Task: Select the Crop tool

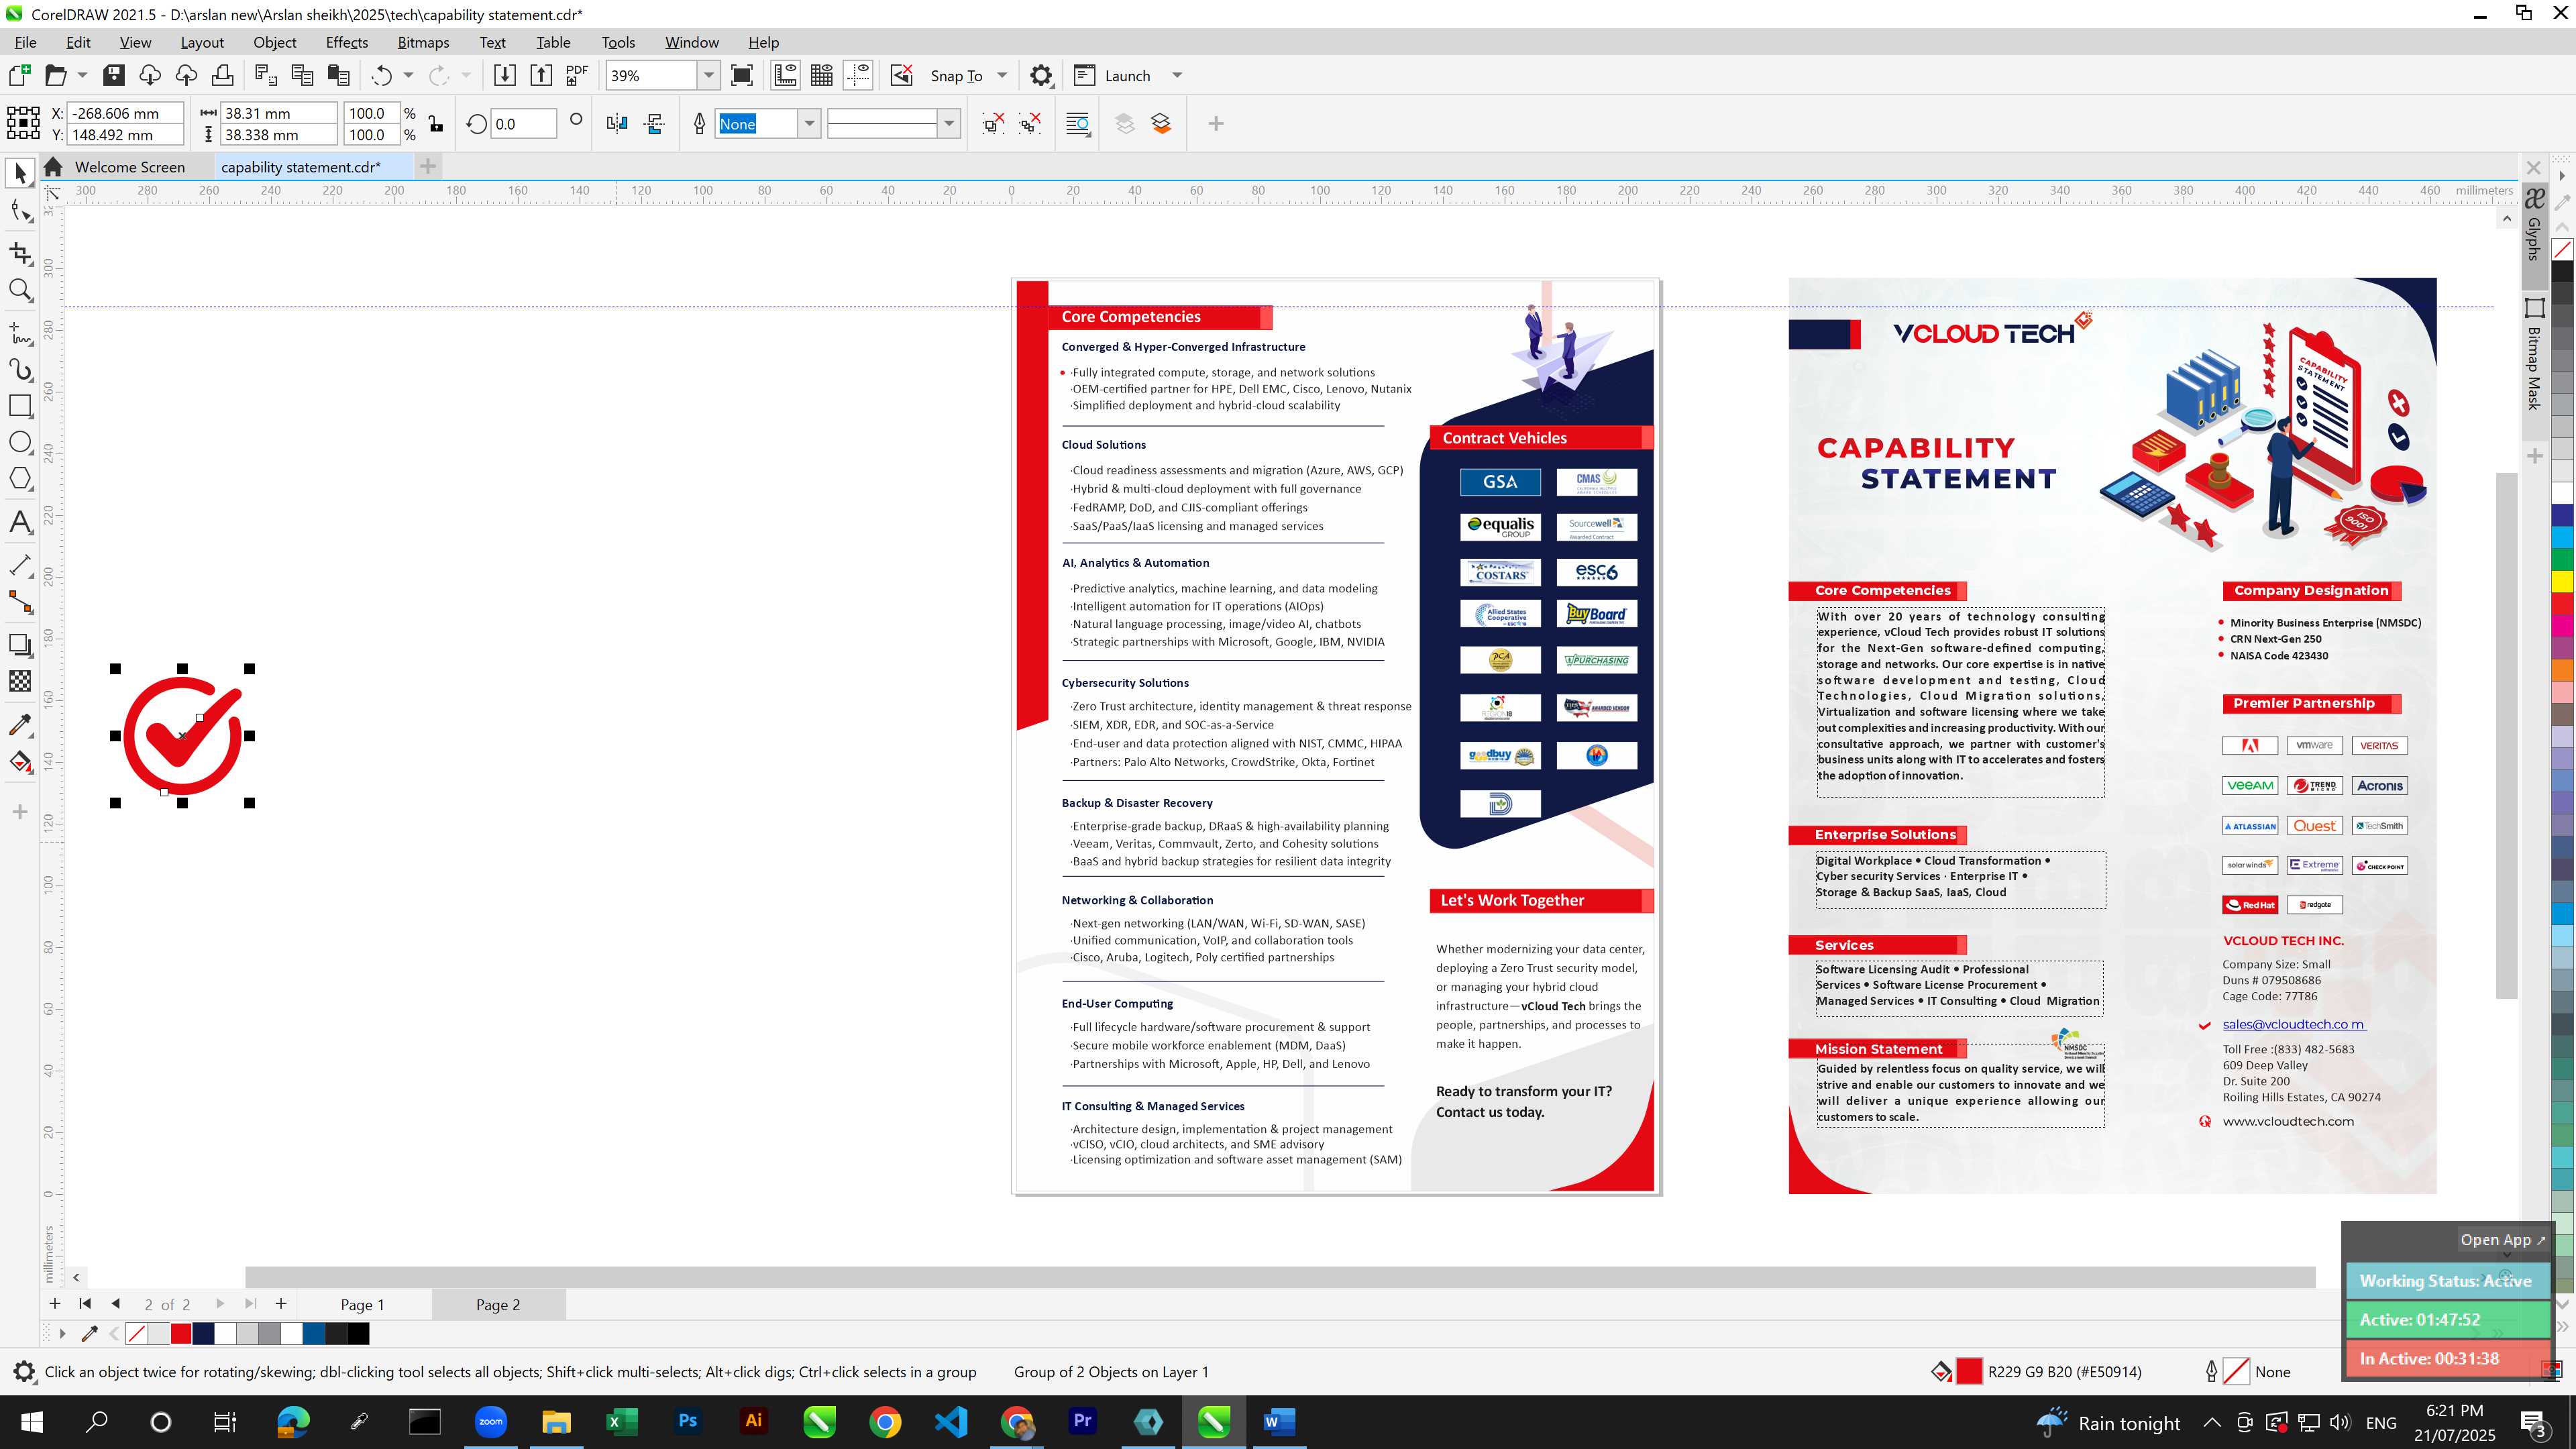Action: tap(20, 254)
